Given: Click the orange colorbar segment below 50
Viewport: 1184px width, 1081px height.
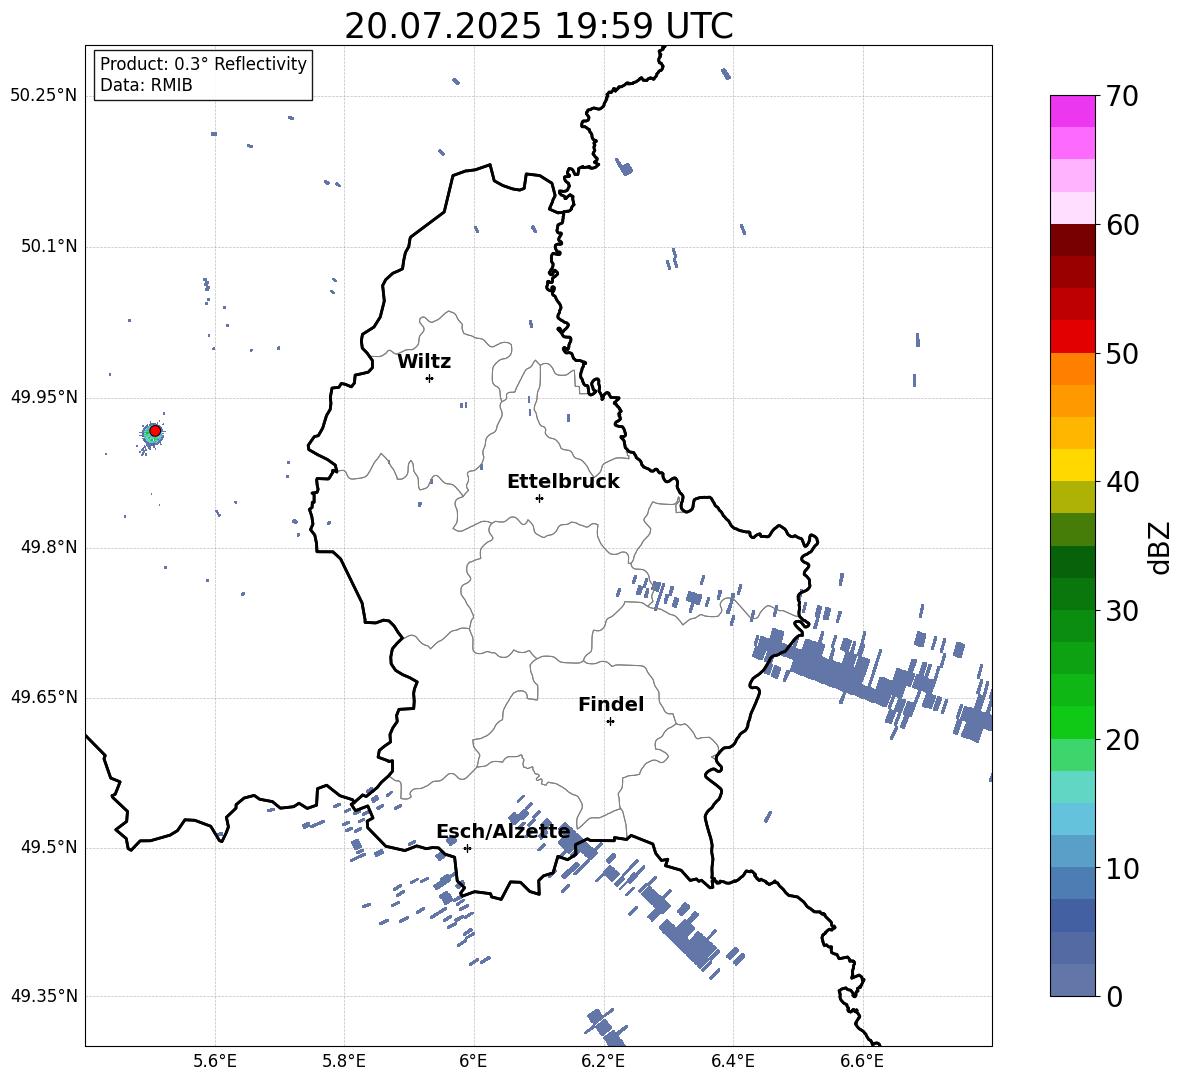Looking at the screenshot, I should click(1072, 368).
